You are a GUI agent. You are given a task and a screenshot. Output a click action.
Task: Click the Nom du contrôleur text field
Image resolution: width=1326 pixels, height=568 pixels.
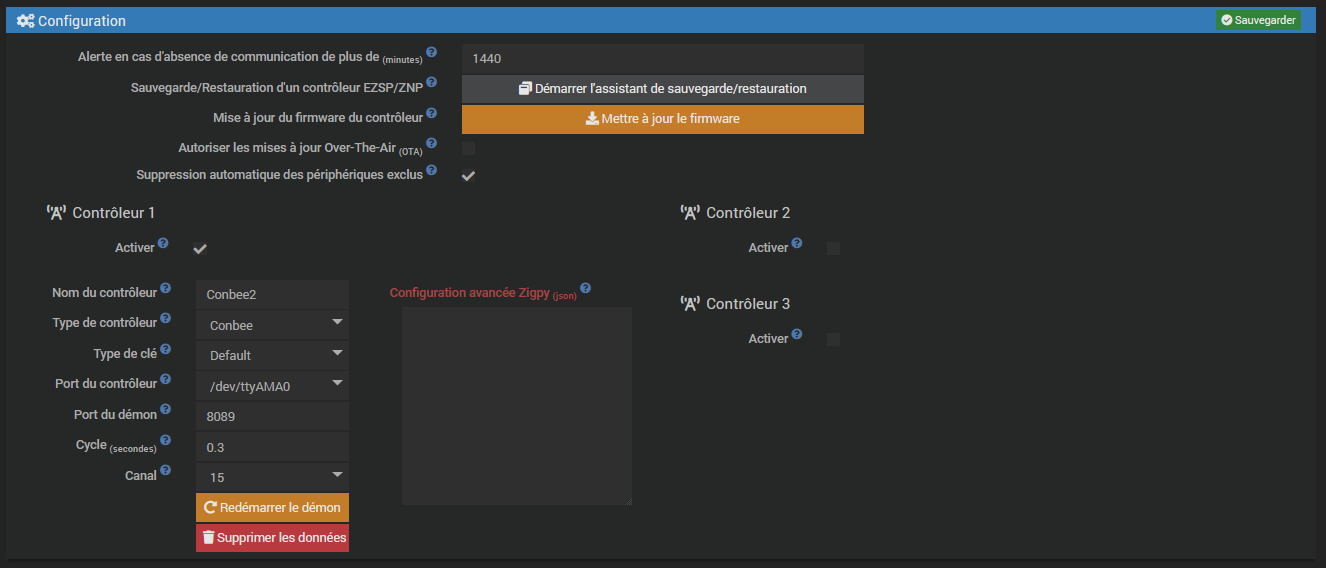(273, 295)
